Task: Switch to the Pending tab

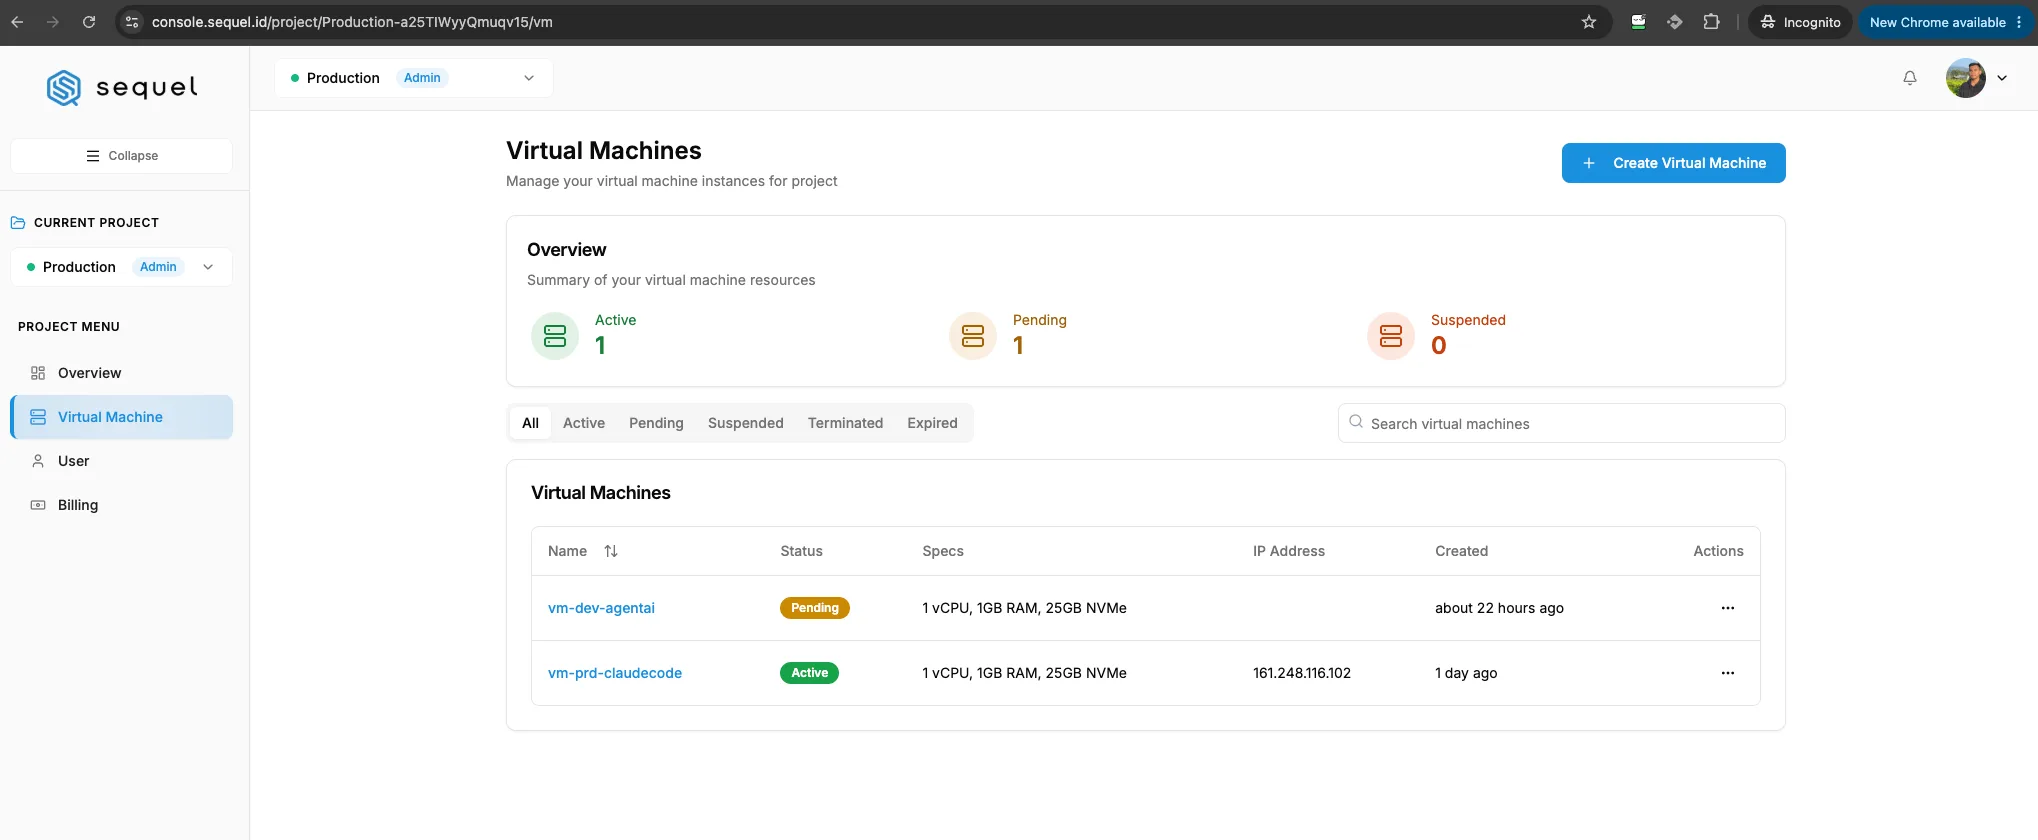Action: [x=656, y=423]
